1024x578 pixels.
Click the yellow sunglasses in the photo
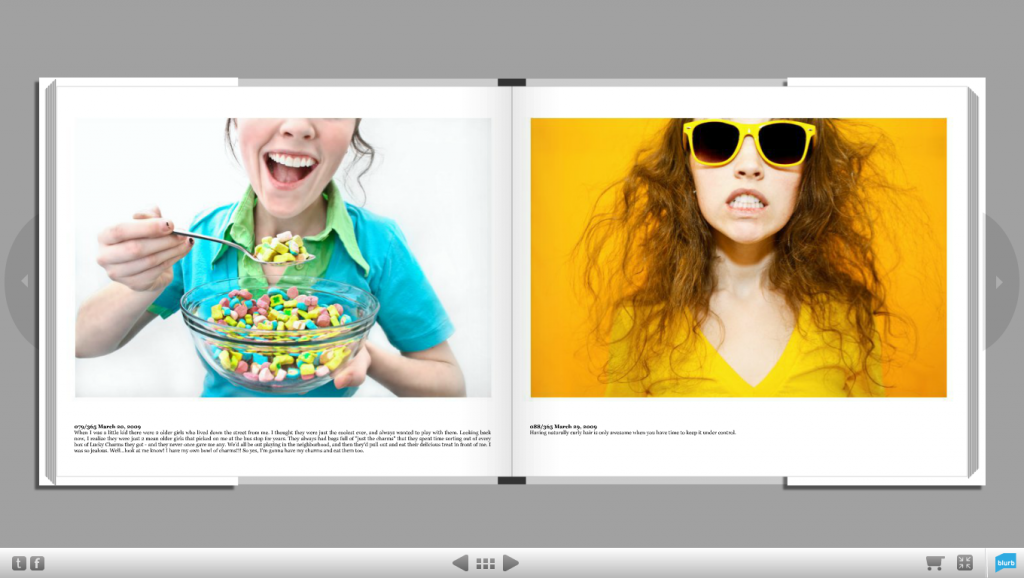click(749, 141)
